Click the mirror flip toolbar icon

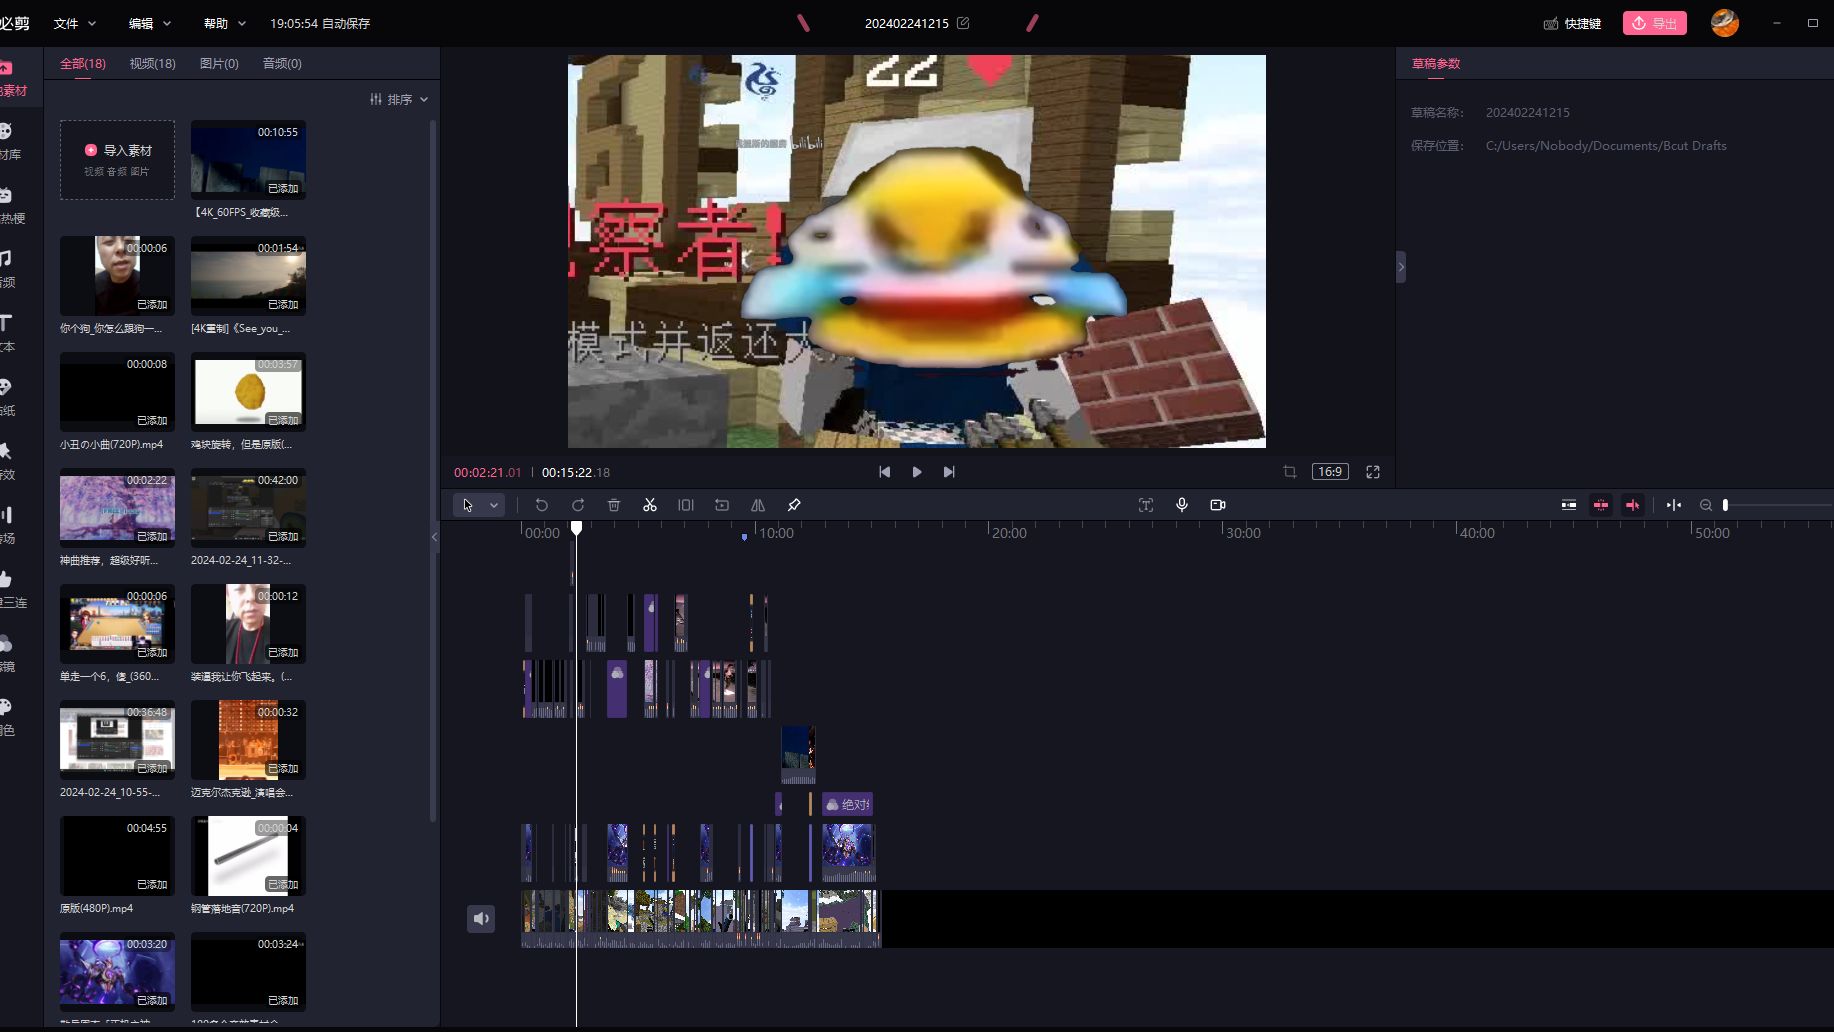click(758, 505)
